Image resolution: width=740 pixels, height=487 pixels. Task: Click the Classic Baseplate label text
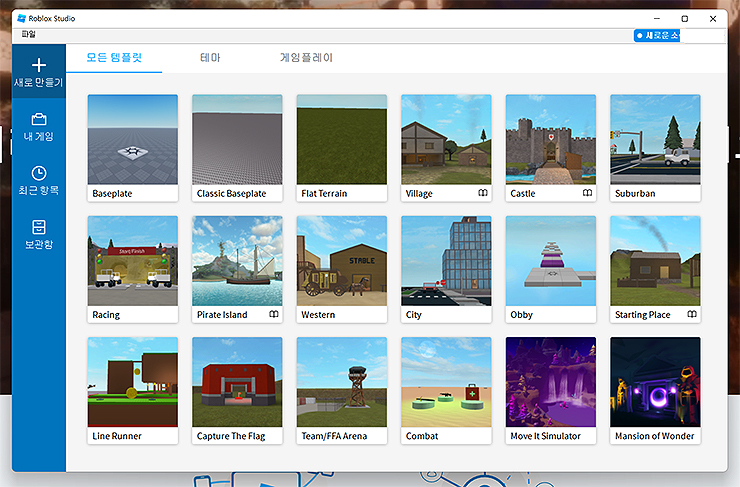tap(231, 193)
